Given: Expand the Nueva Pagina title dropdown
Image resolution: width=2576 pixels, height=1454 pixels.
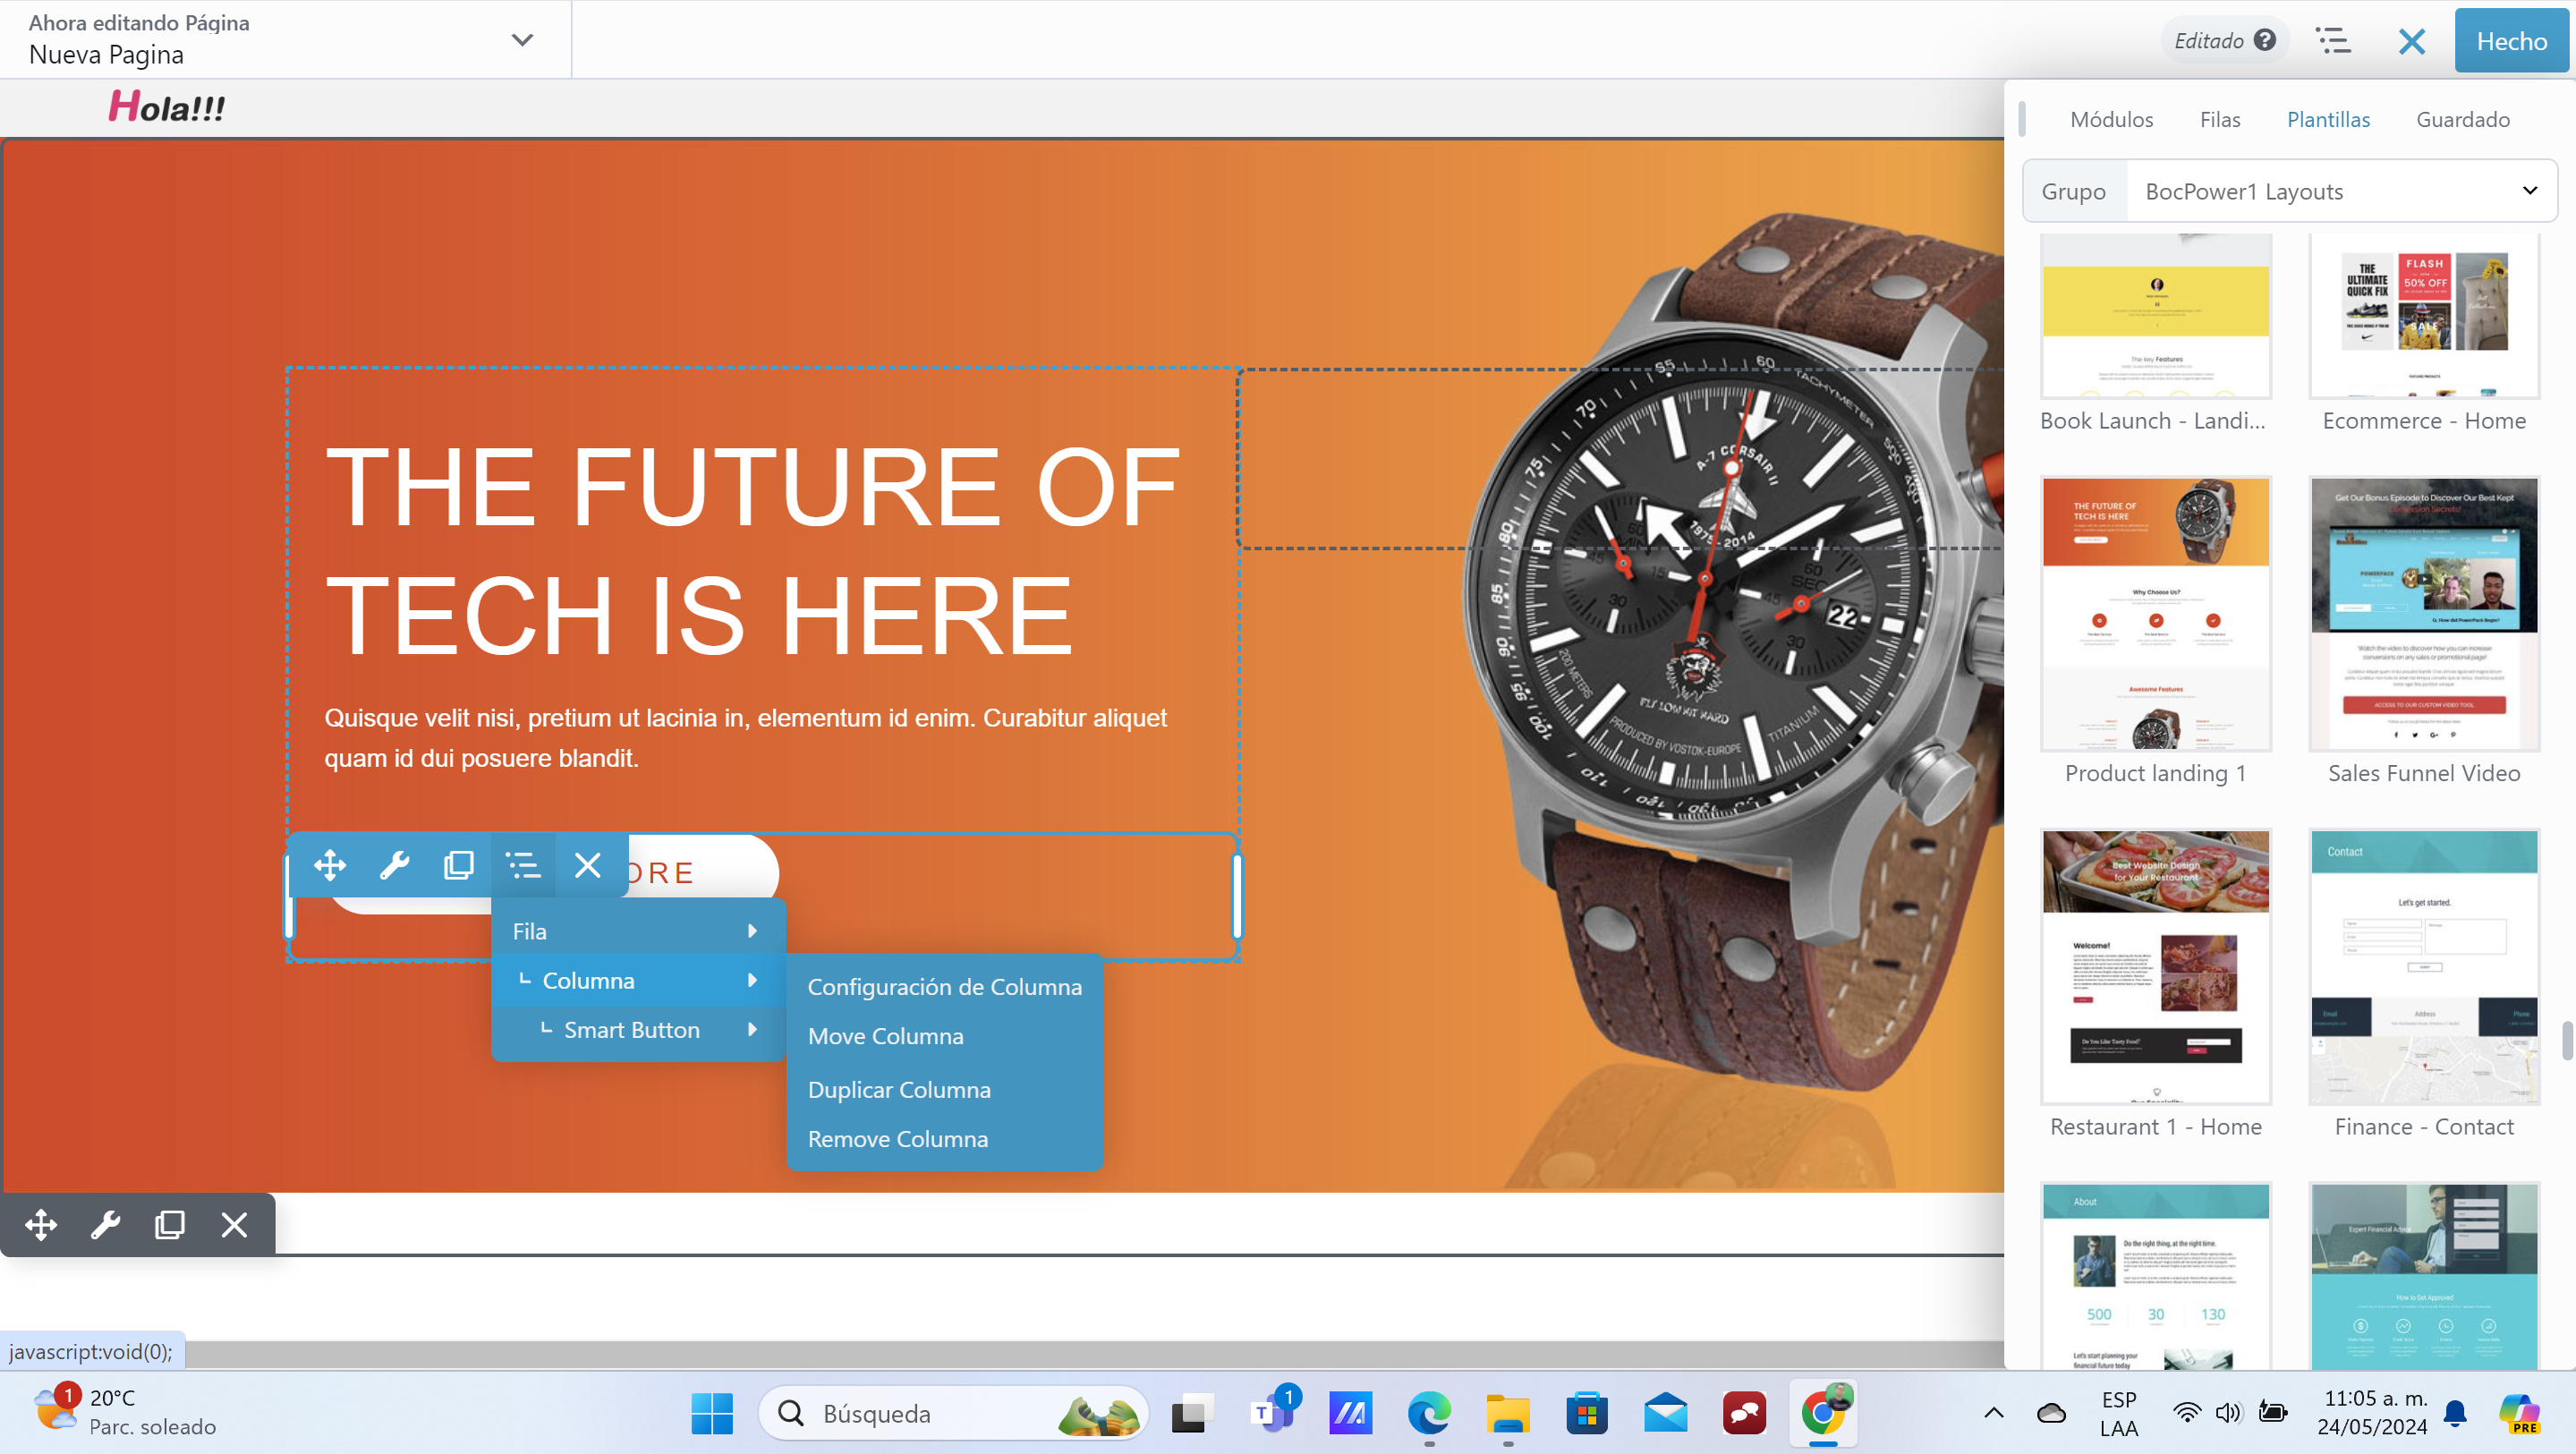Looking at the screenshot, I should [522, 40].
